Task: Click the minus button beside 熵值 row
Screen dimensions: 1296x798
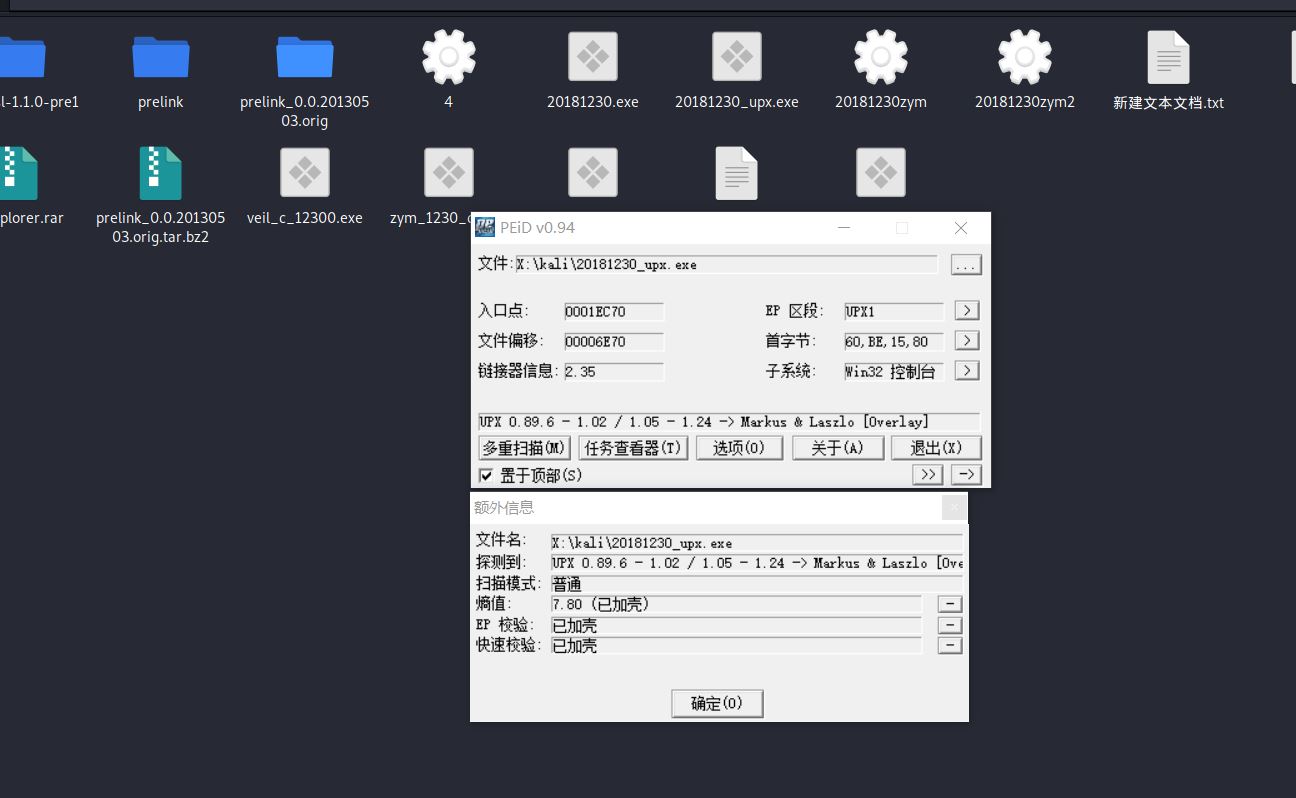Action: (x=950, y=604)
